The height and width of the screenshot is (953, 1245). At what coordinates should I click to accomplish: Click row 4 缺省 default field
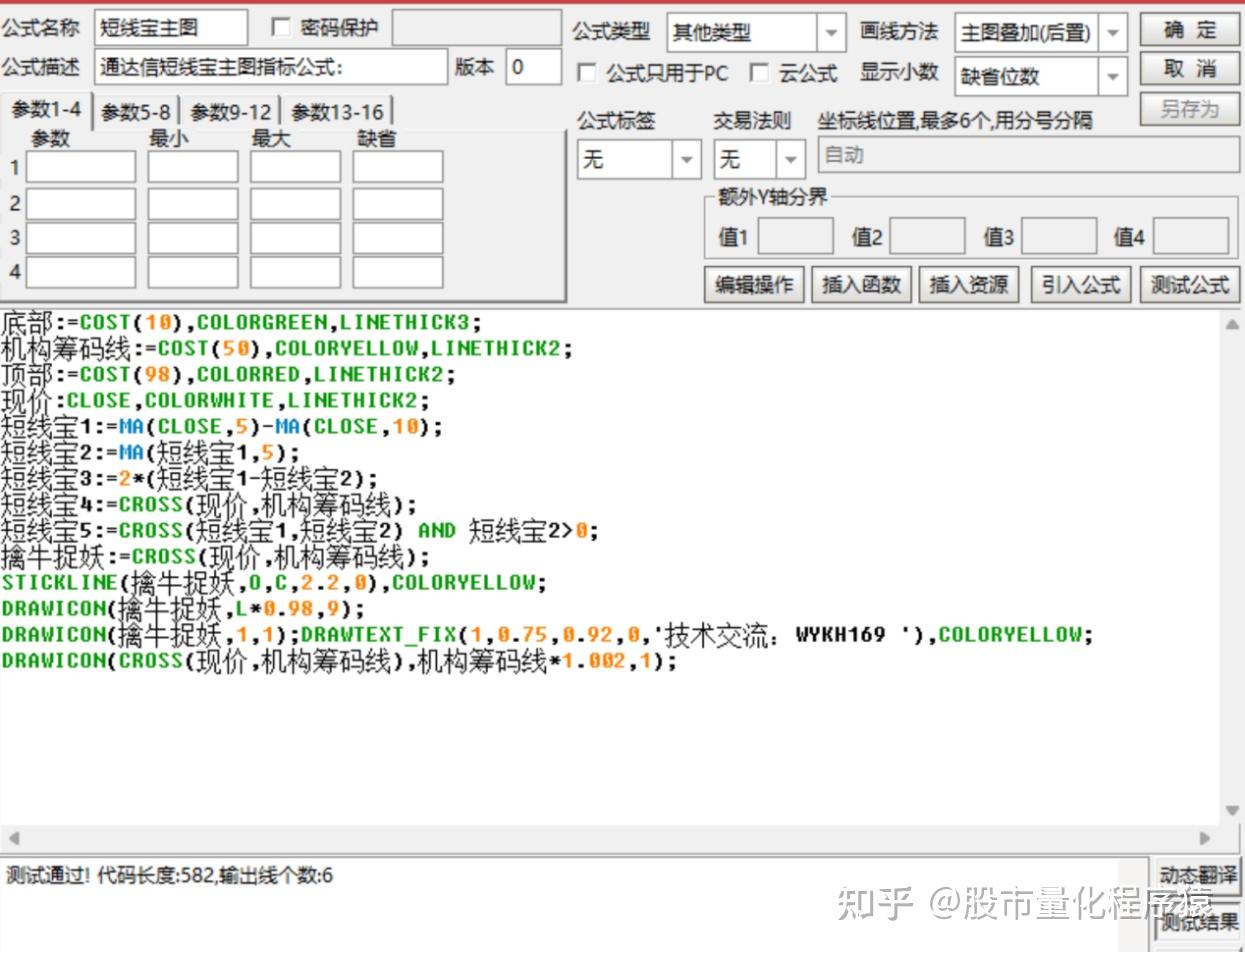(x=398, y=272)
